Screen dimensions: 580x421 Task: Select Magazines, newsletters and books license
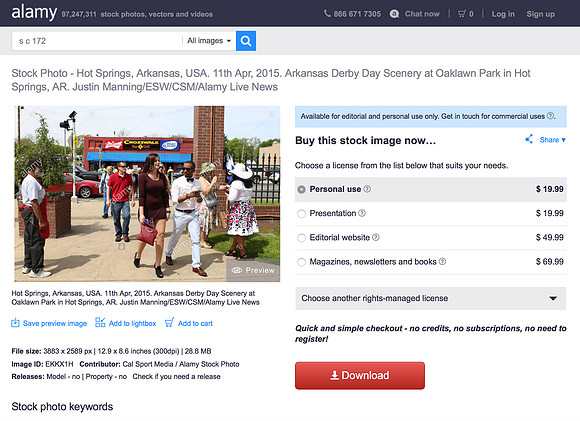click(301, 262)
